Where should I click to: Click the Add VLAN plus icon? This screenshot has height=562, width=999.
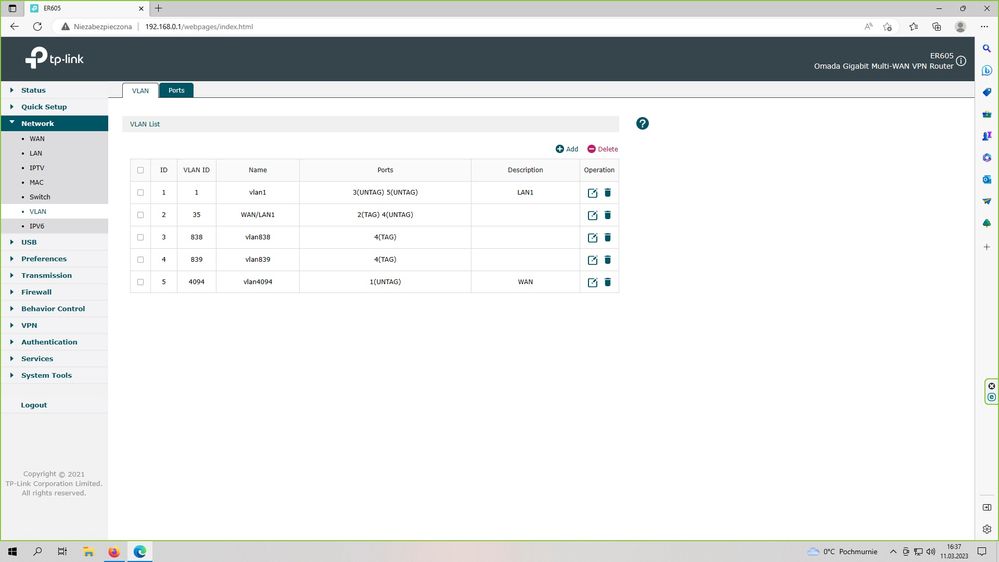pyautogui.click(x=560, y=149)
